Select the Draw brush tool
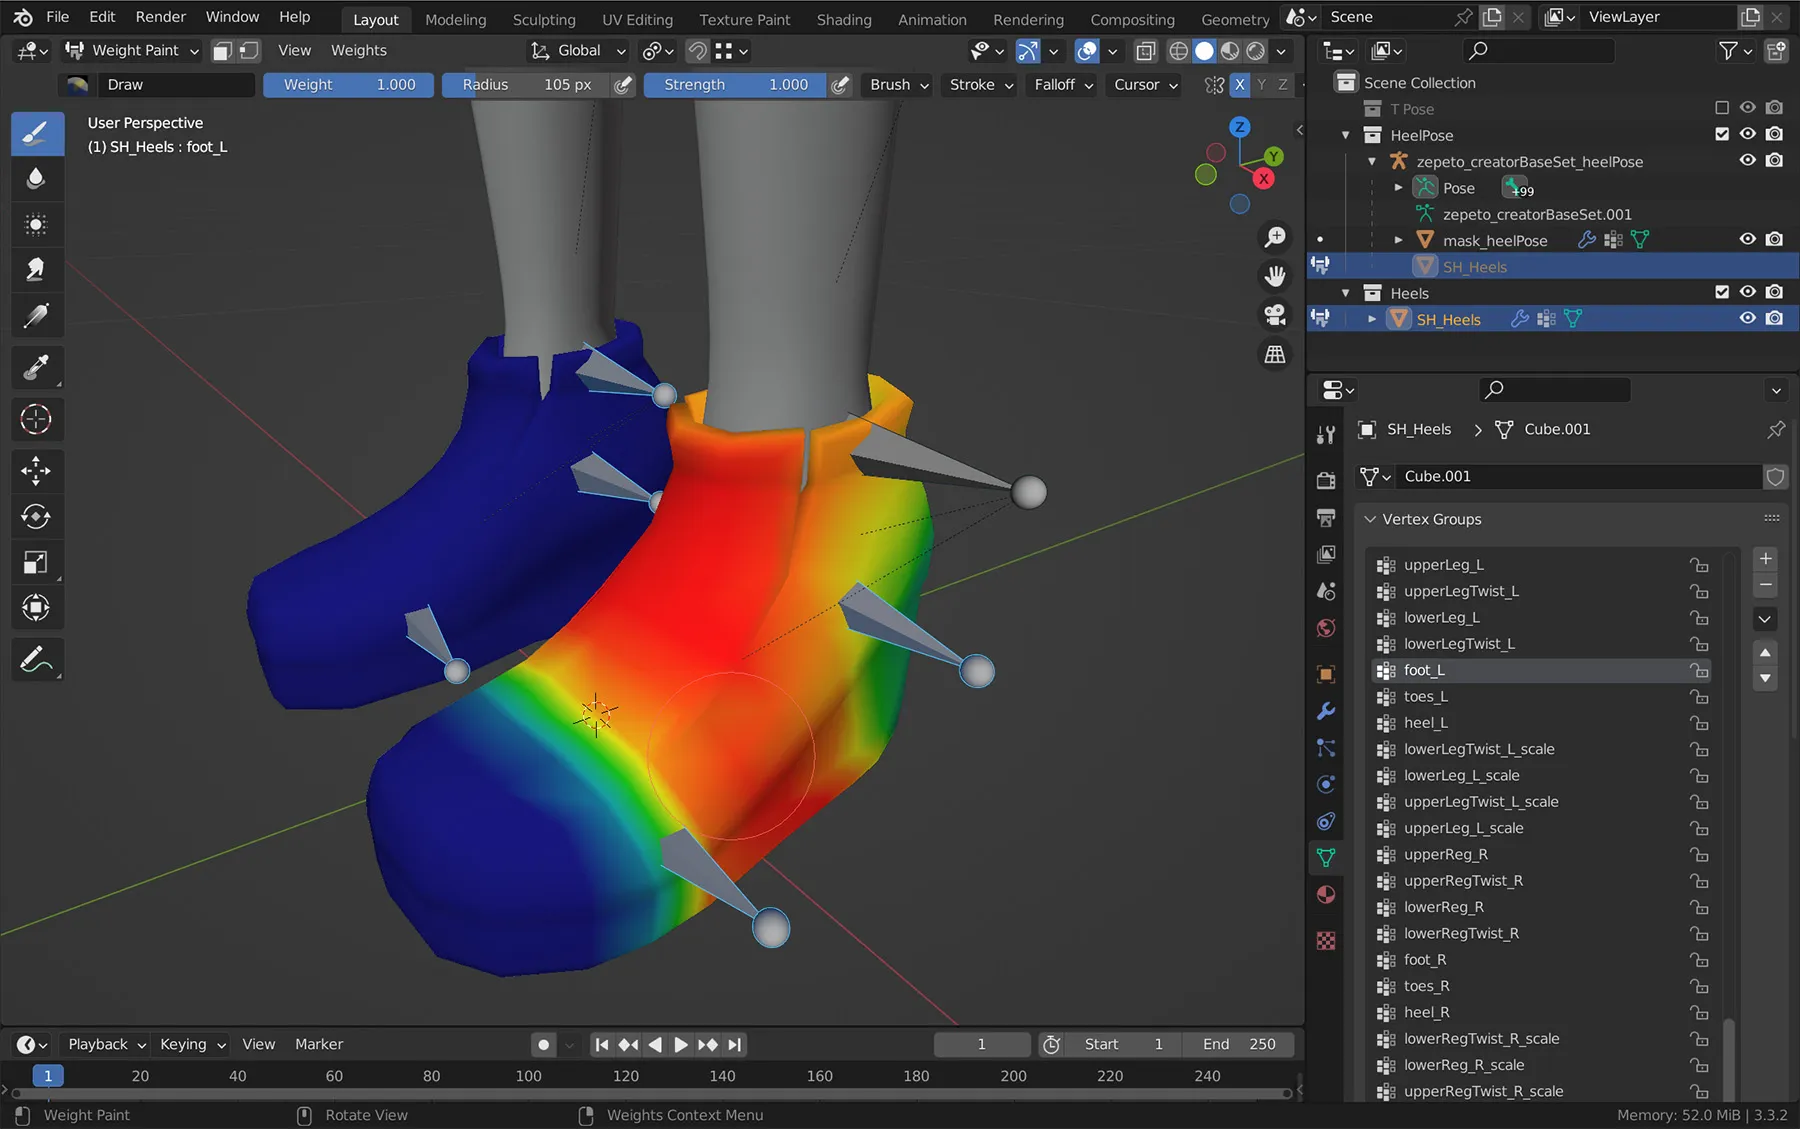The height and width of the screenshot is (1129, 1800). [36, 133]
